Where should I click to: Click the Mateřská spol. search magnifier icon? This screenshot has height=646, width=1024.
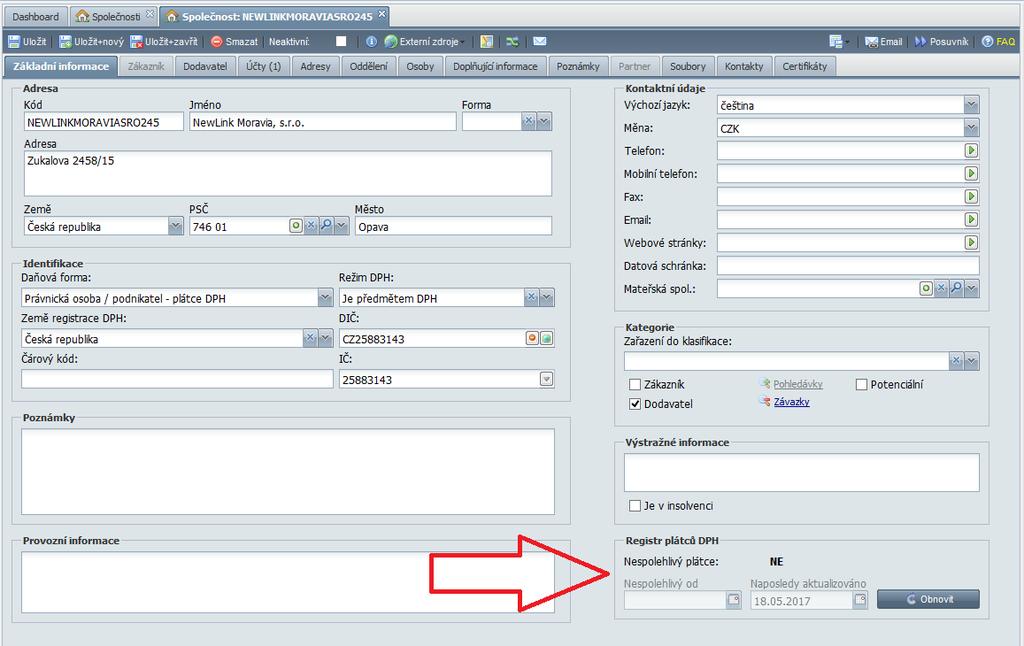[956, 287]
